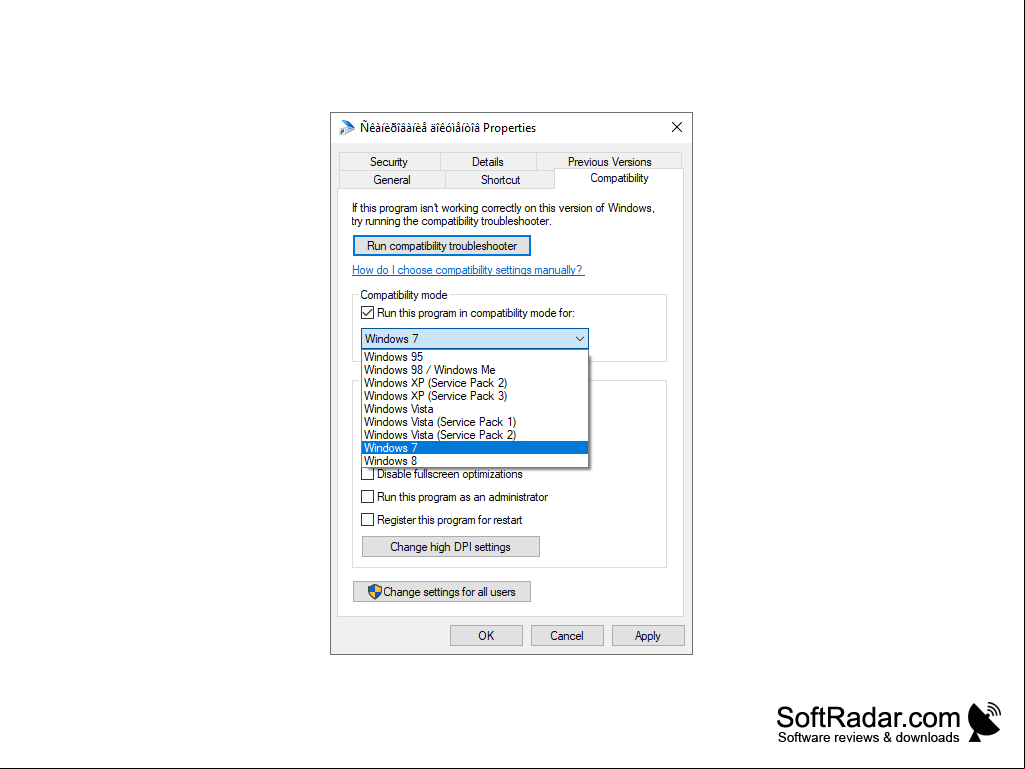Switch to the Security tab

389,162
